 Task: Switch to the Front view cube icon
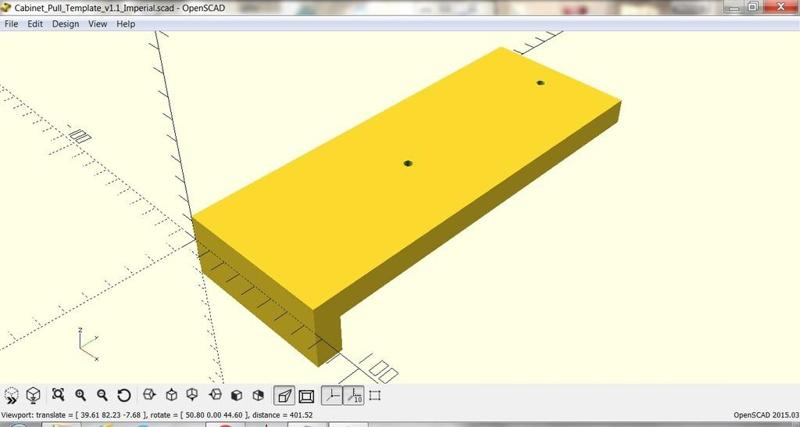(x=237, y=395)
